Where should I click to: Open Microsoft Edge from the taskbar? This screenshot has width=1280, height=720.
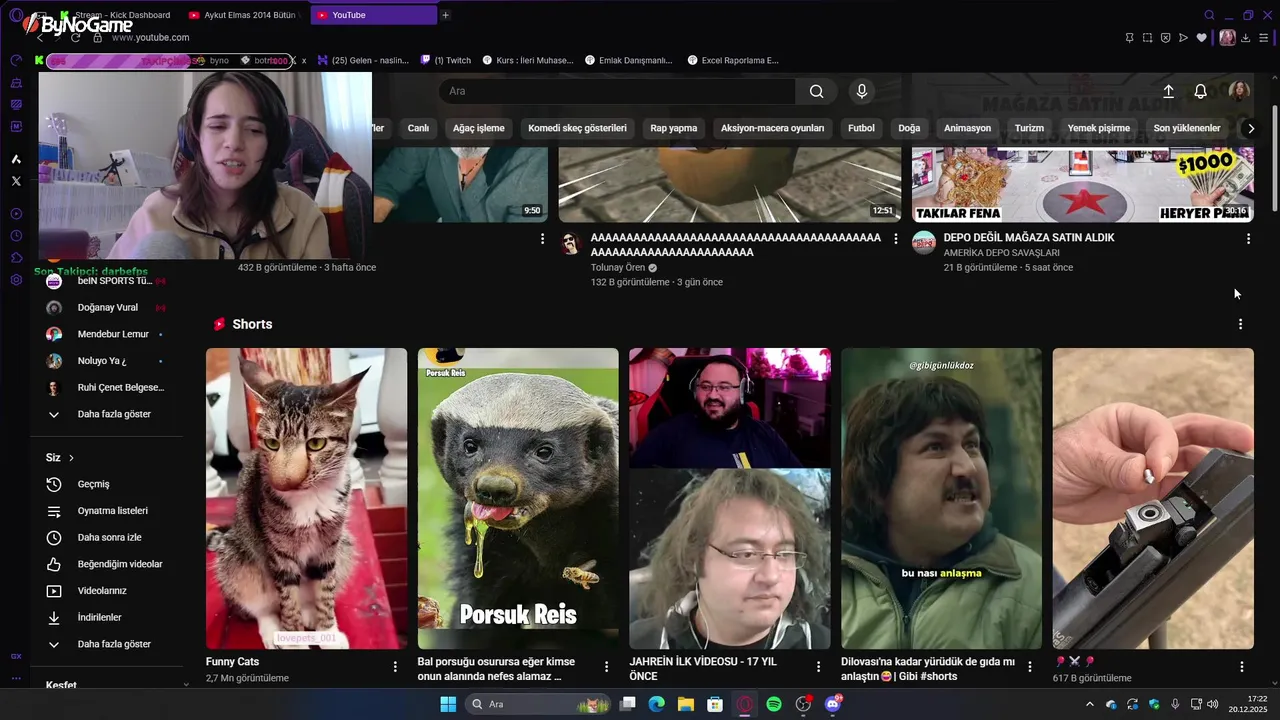pyautogui.click(x=656, y=705)
